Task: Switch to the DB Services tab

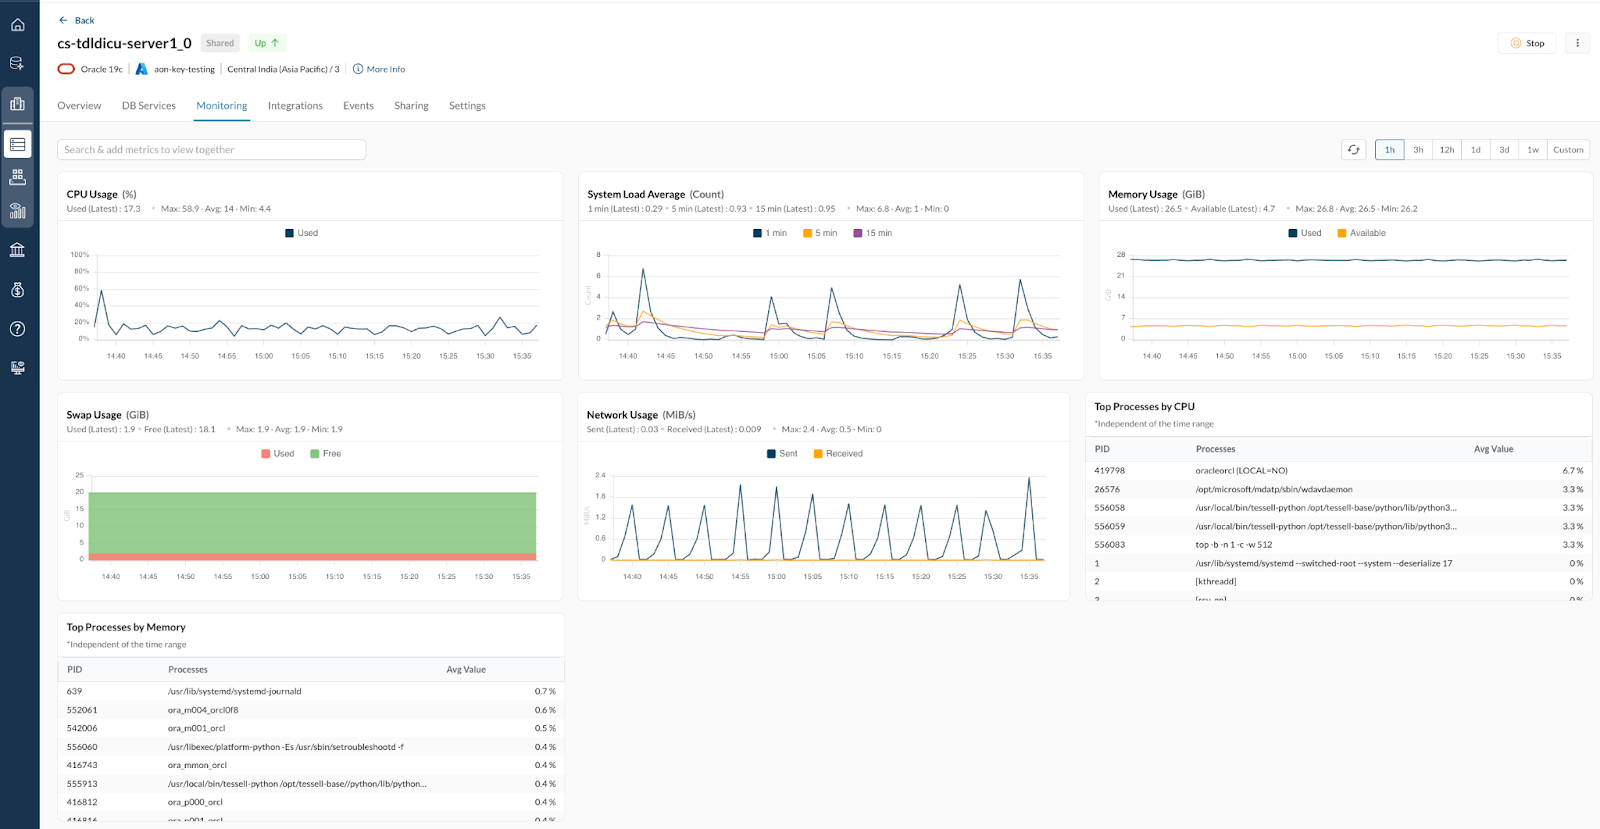Action: point(148,106)
